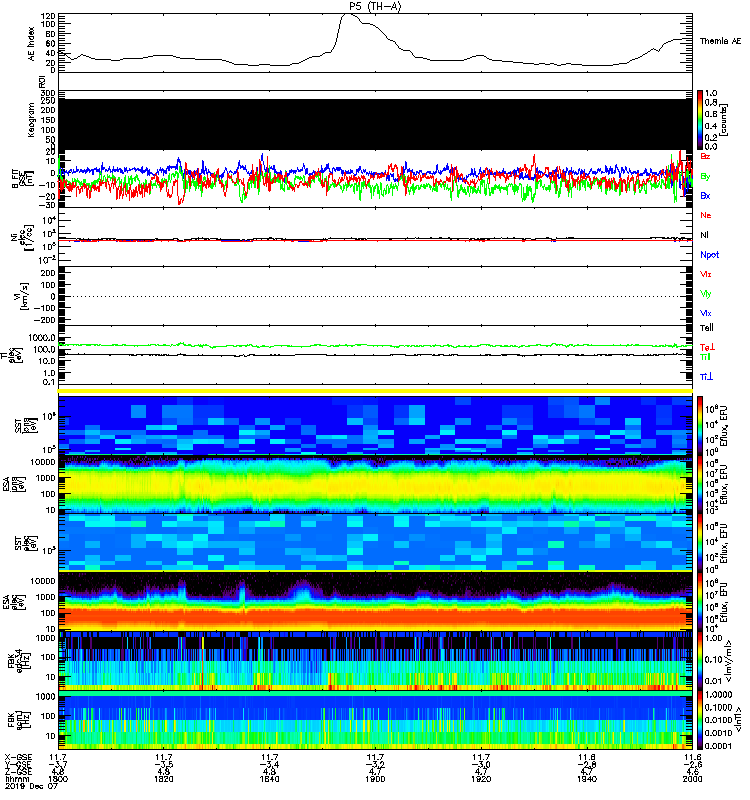This screenshot has width=750, height=800.
Task: Click the SST electron Eflux color bar
Action: pos(700,542)
